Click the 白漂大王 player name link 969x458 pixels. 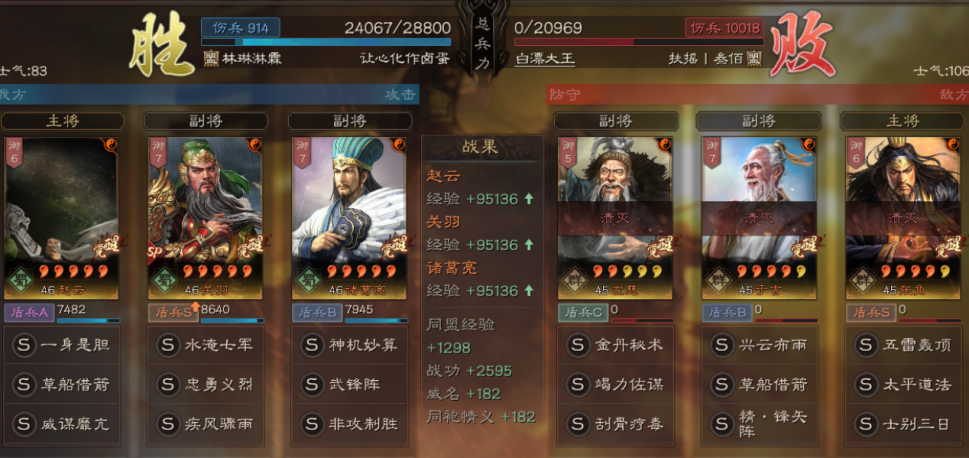click(x=544, y=59)
